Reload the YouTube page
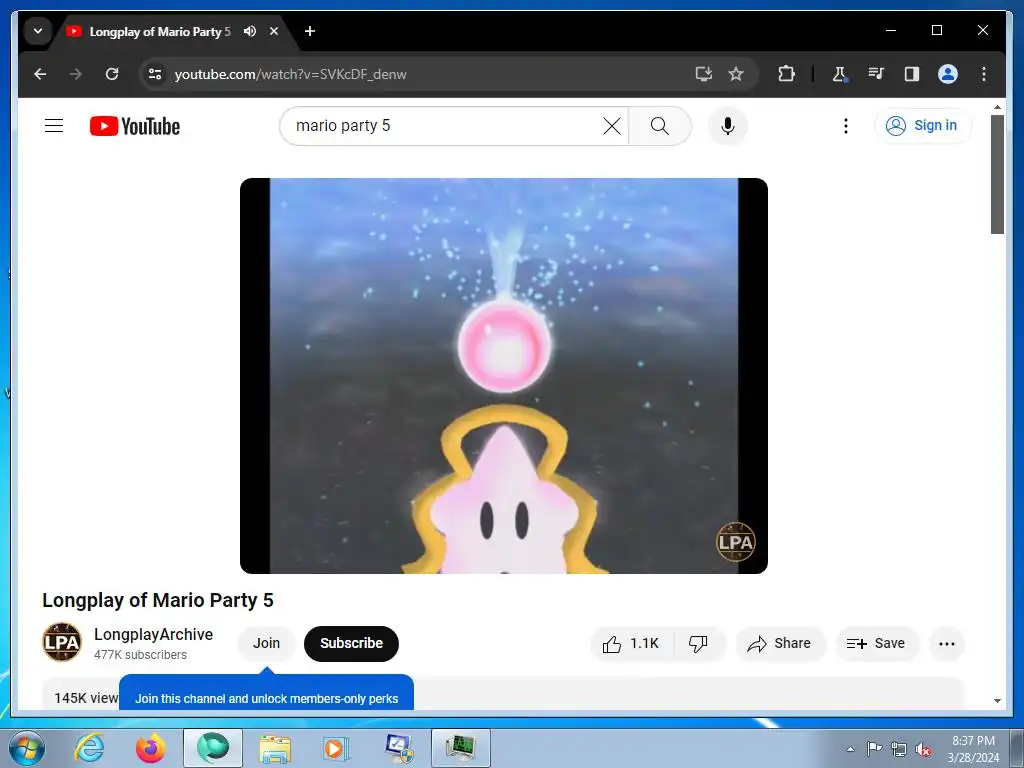 [112, 74]
